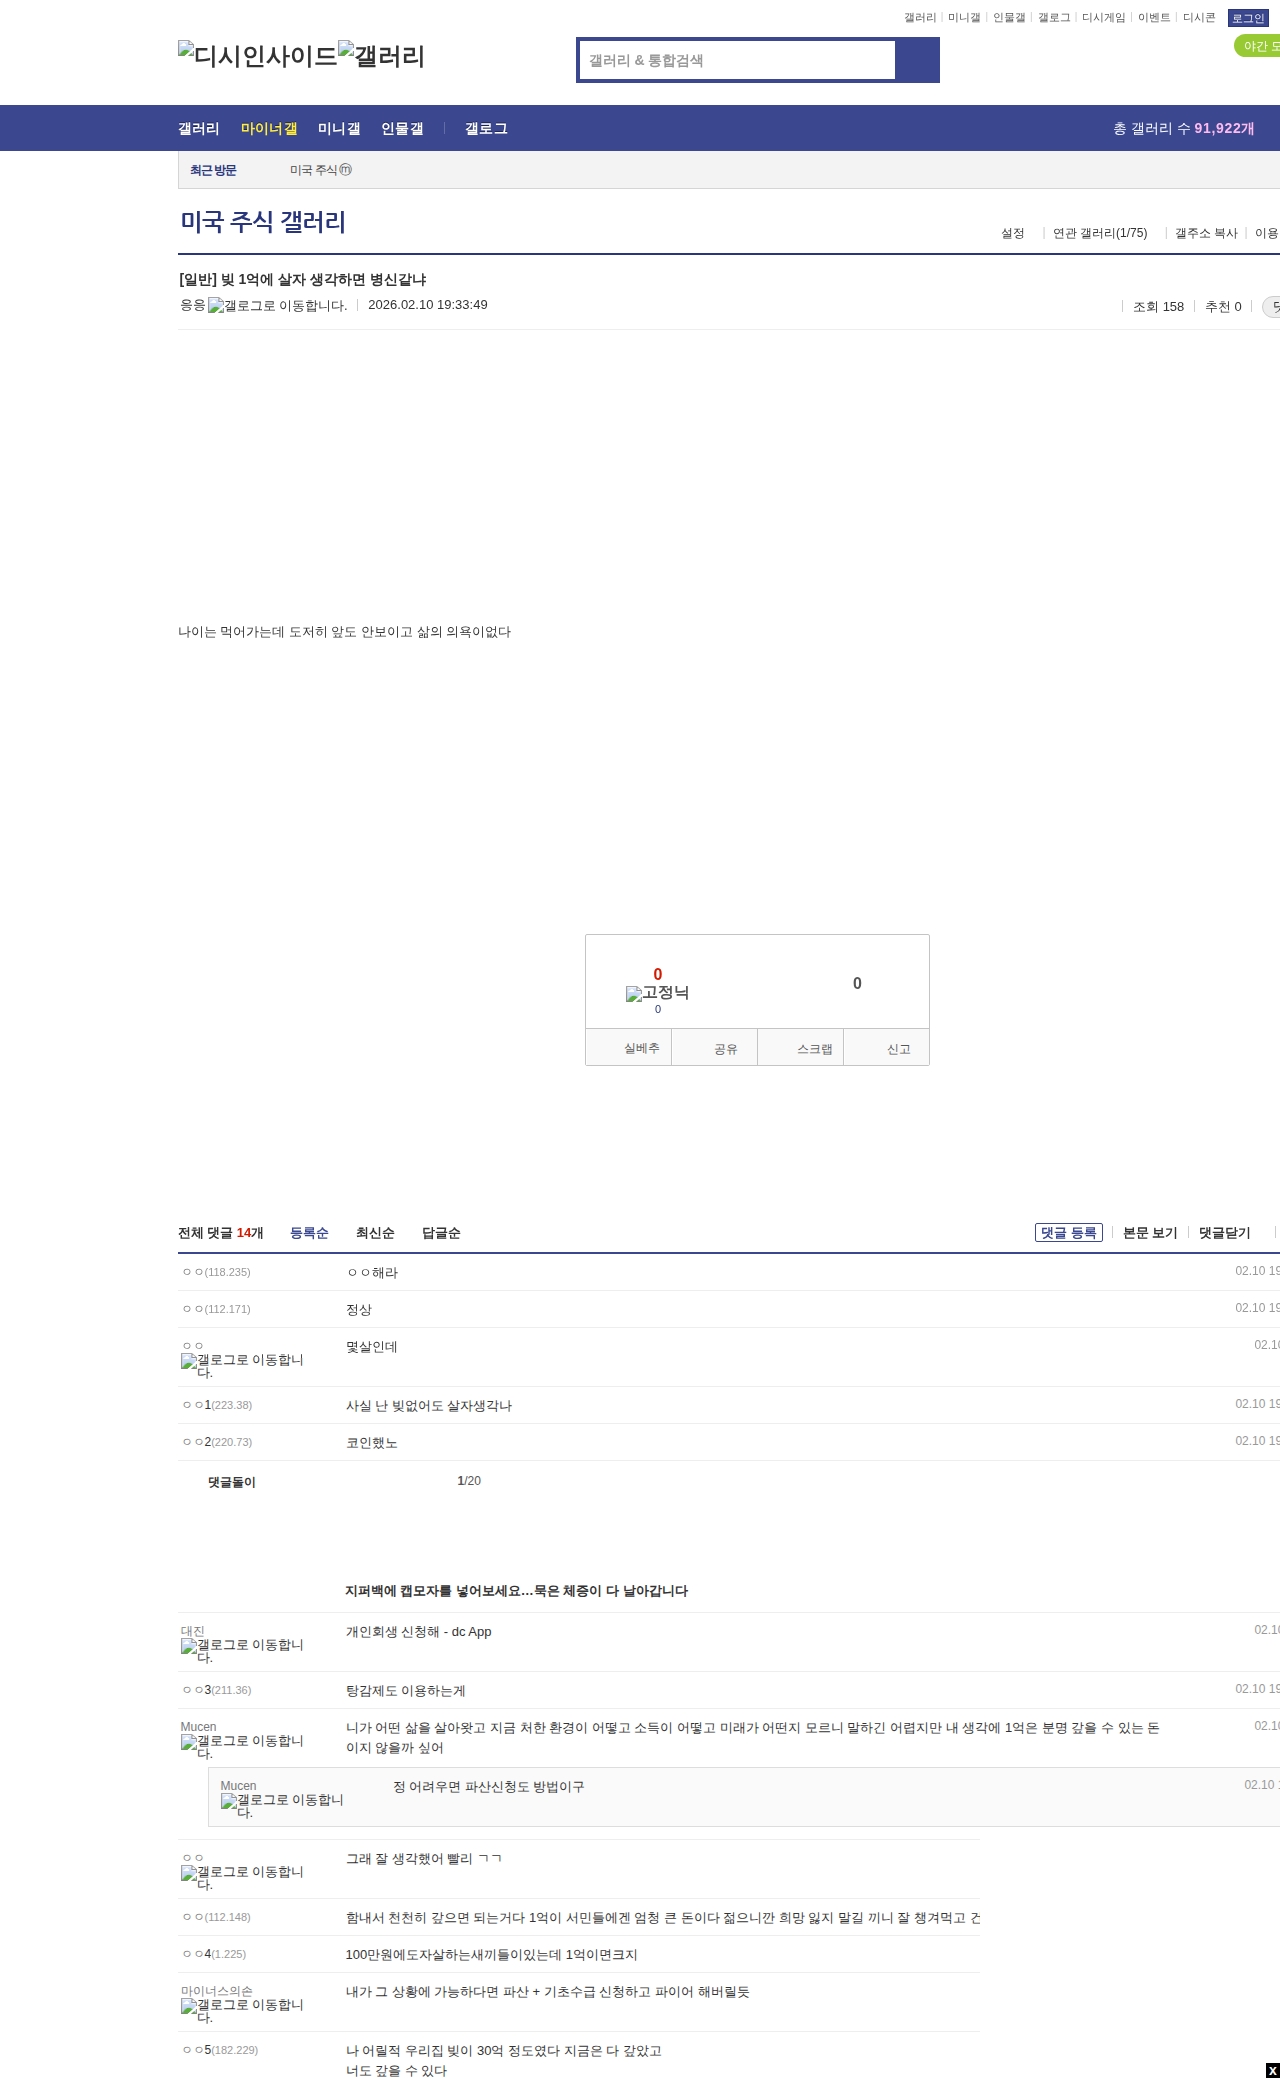Open 갤로그 in the blue navigation bar

coord(486,129)
